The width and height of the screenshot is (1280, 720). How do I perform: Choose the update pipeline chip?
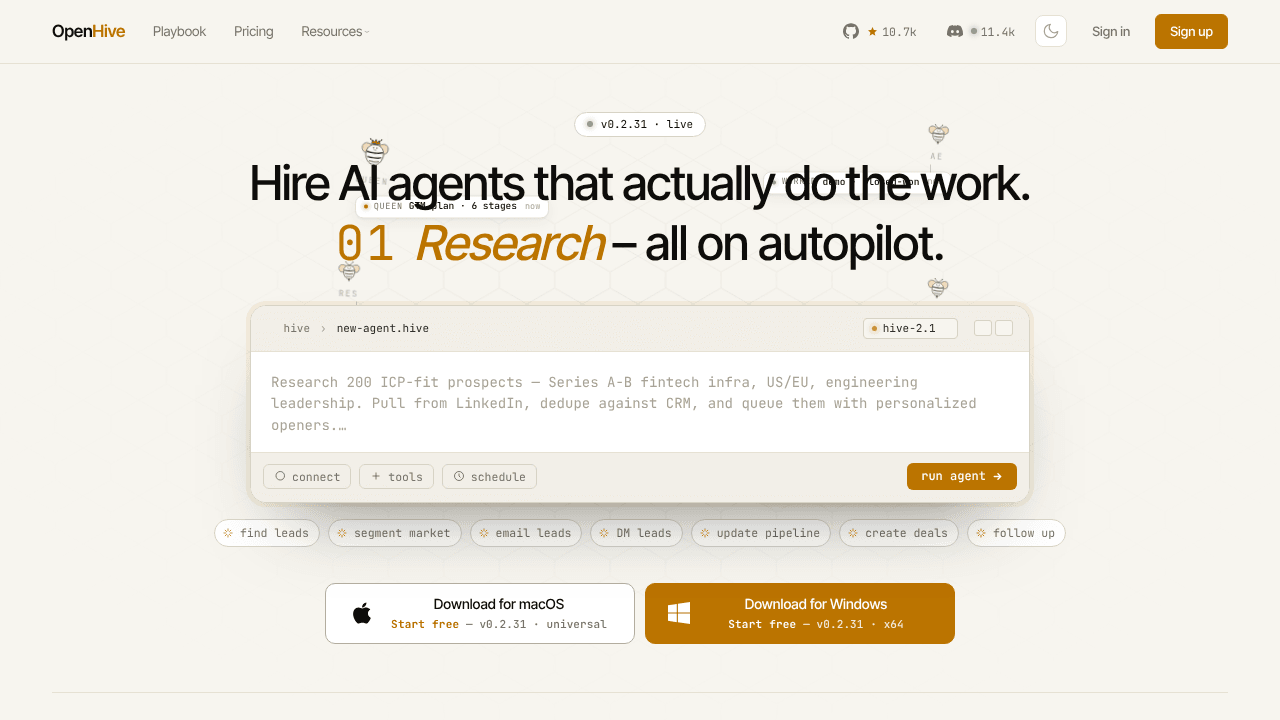[x=761, y=533]
